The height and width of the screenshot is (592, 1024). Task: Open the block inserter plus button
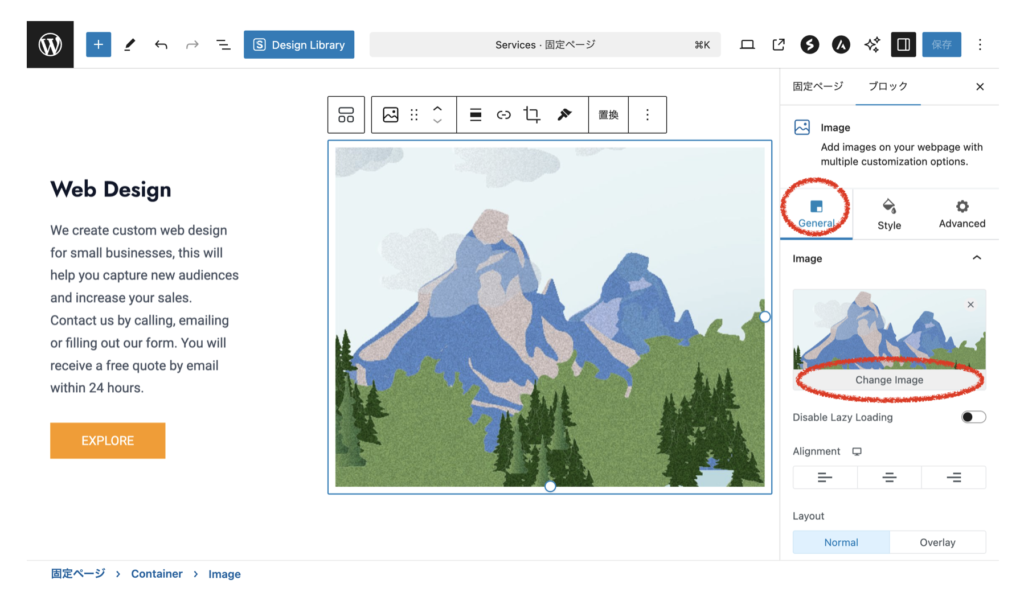pyautogui.click(x=98, y=45)
